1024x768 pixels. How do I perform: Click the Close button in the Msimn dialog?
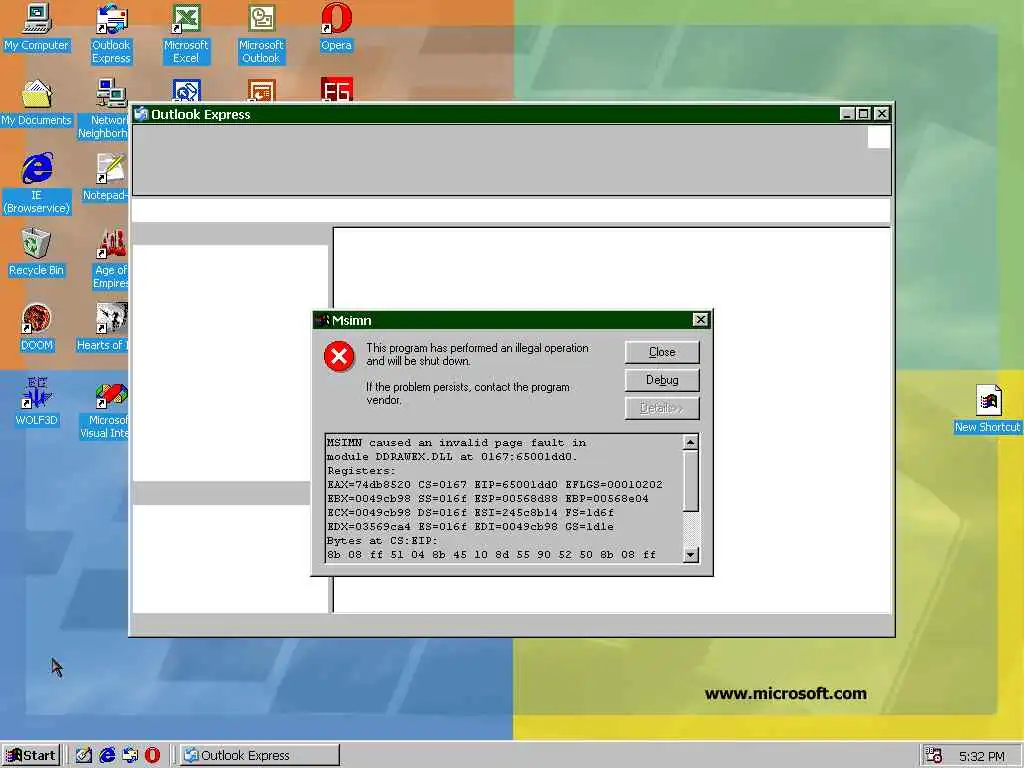[662, 352]
